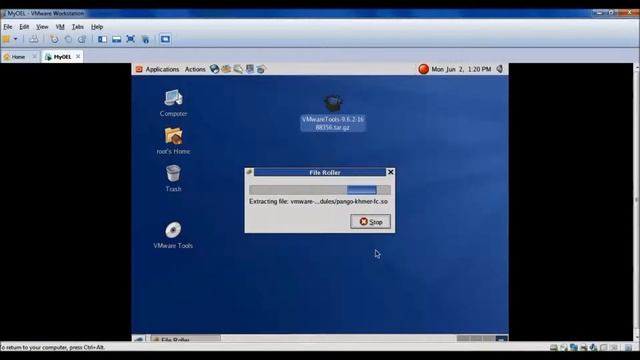Screen dimensions: 640x360
Task: Click the network adapter status bar icon
Action: [x=574, y=348]
